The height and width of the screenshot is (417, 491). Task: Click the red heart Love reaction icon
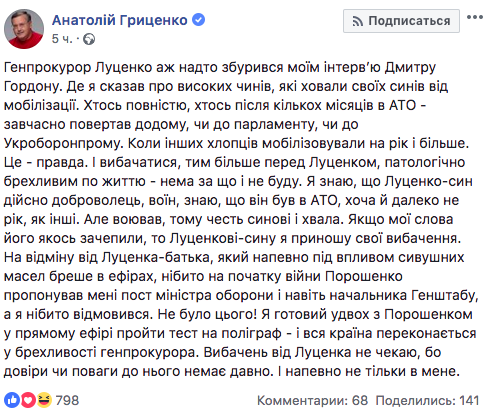coord(28,400)
